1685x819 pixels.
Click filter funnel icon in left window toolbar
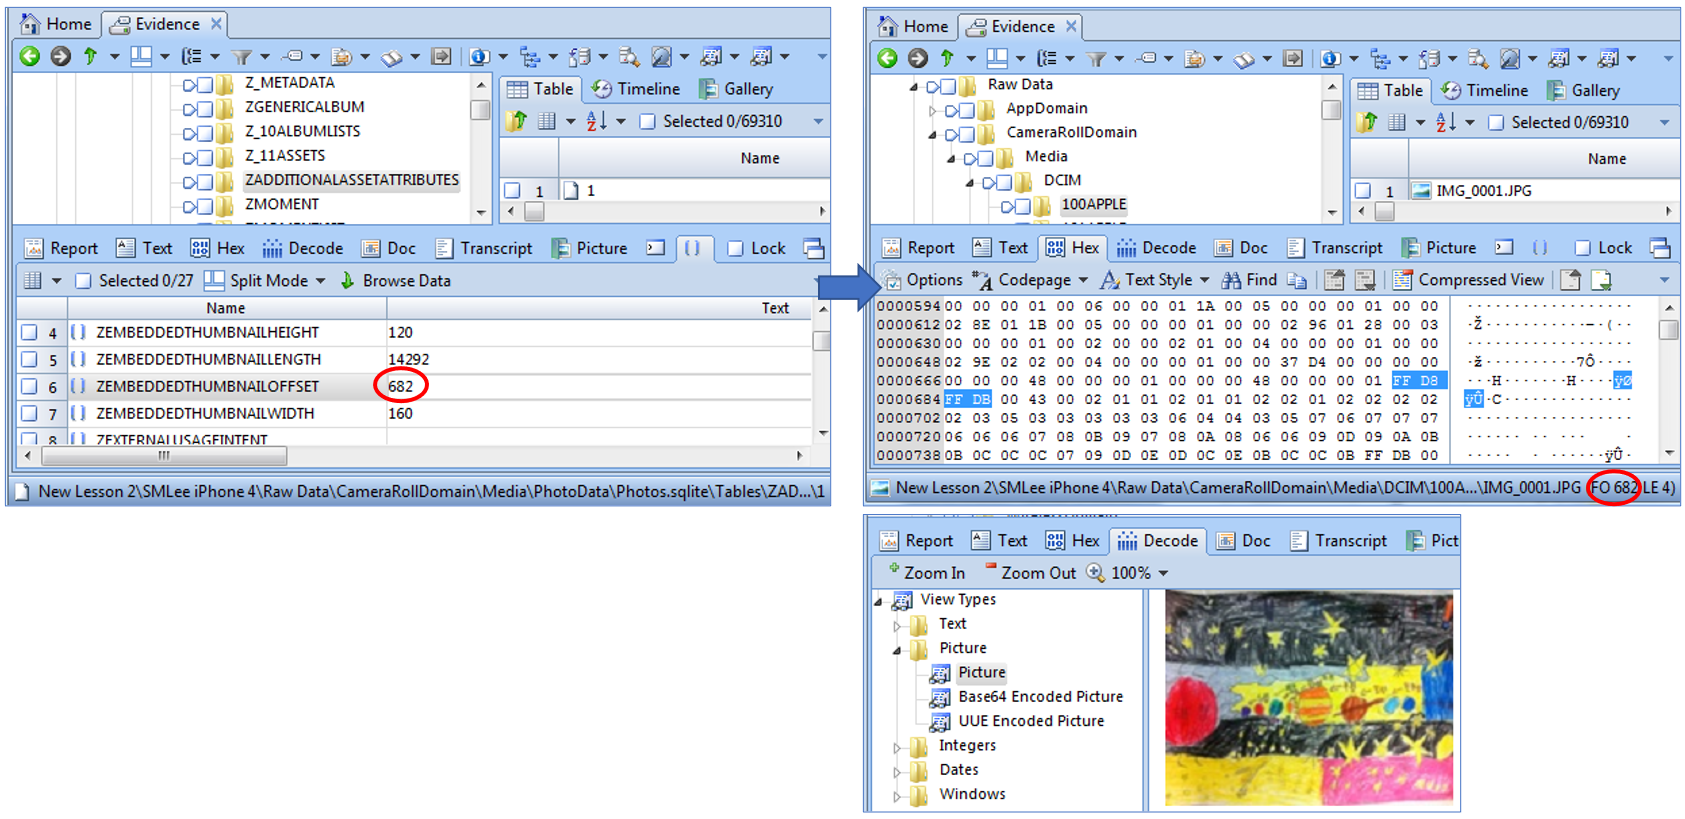tap(242, 57)
